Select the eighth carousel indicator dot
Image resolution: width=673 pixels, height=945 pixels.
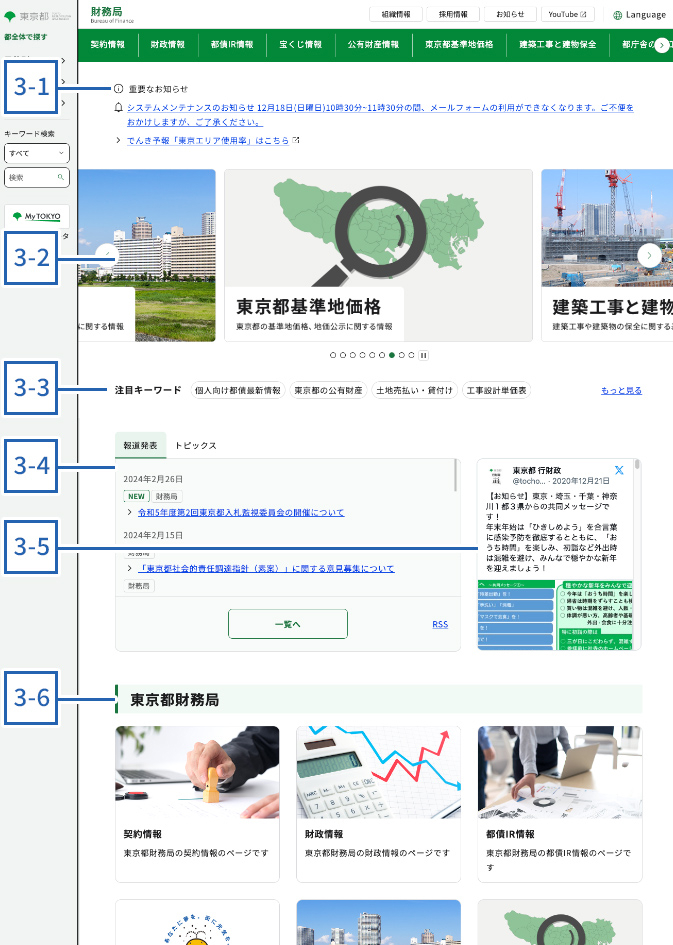(x=401, y=355)
